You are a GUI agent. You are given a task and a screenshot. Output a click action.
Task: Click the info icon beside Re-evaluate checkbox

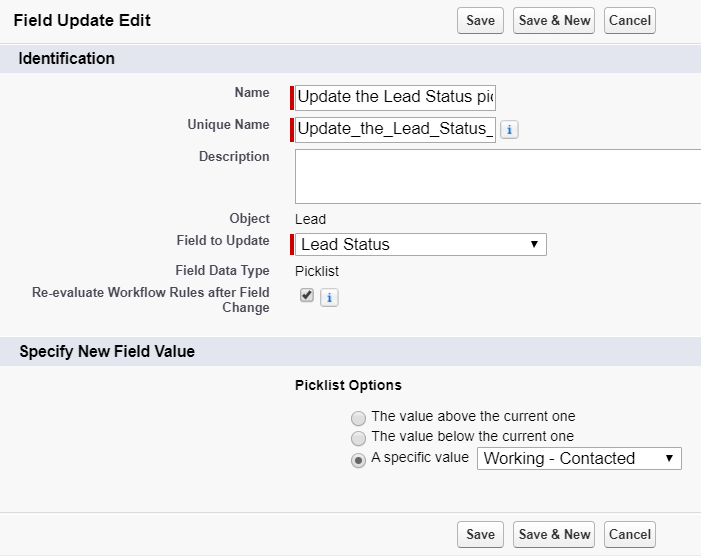(x=329, y=297)
